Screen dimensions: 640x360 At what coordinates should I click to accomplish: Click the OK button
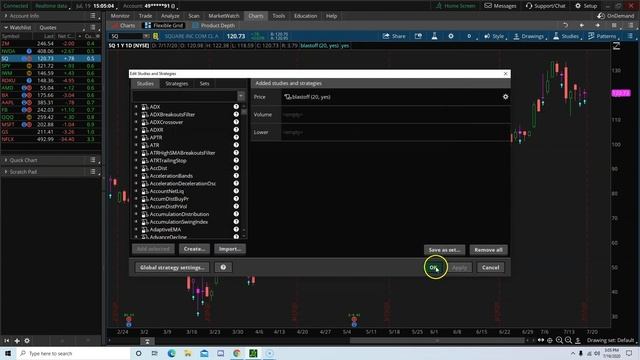click(433, 267)
